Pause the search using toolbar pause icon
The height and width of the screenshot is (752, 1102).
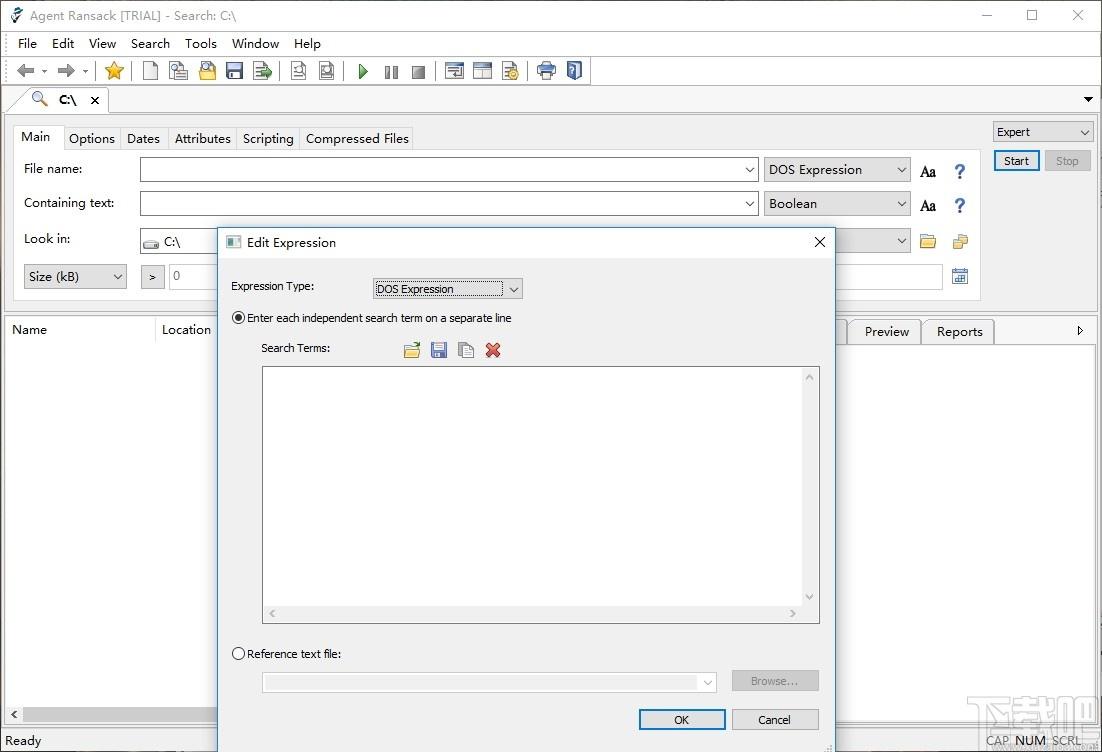pyautogui.click(x=391, y=72)
